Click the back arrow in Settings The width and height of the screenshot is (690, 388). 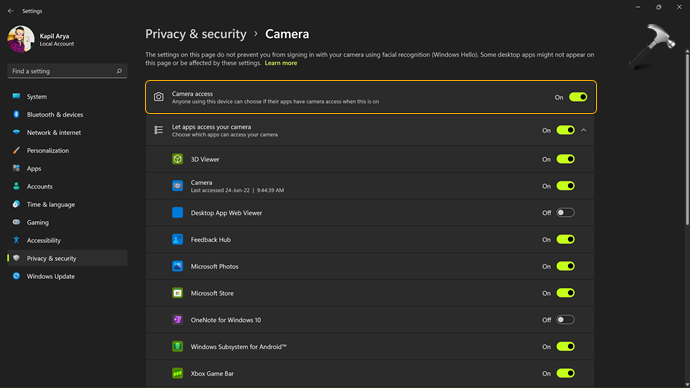tap(11, 11)
